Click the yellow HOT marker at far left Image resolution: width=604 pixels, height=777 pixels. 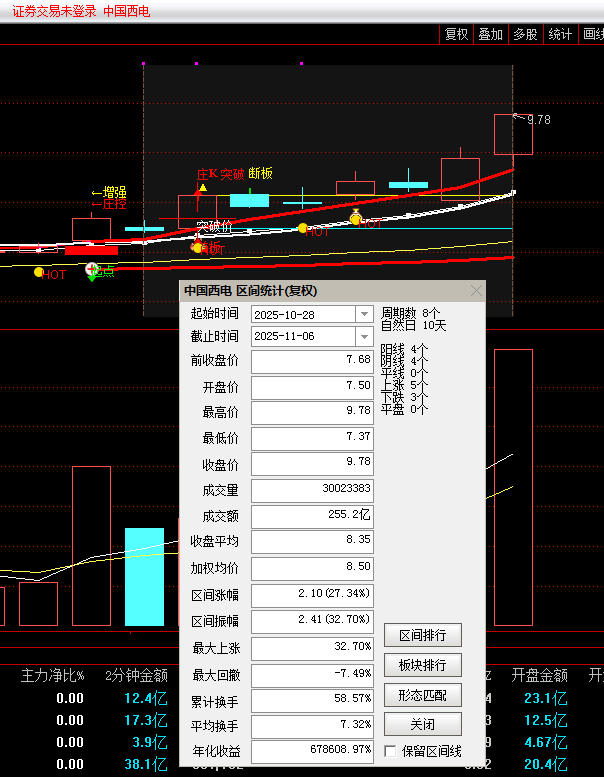point(39,271)
